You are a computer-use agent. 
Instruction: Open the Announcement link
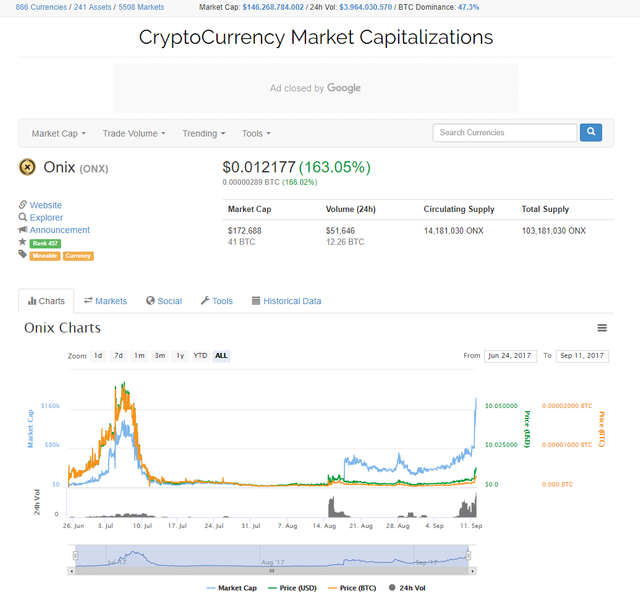point(60,230)
